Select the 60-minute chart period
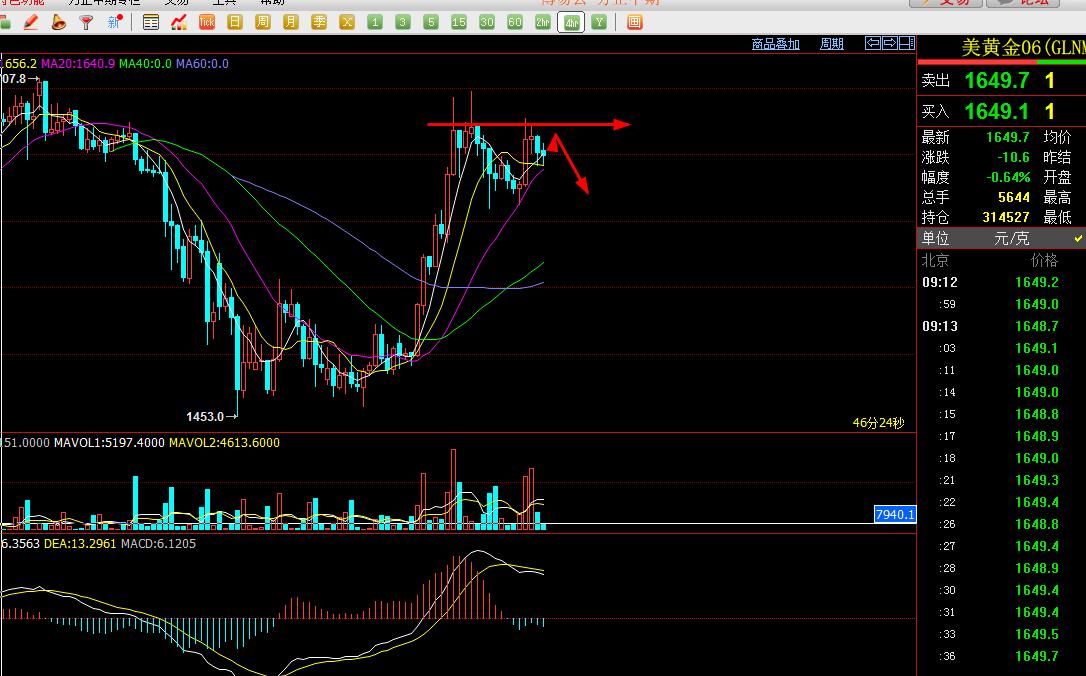This screenshot has height=676, width=1086. pos(515,22)
